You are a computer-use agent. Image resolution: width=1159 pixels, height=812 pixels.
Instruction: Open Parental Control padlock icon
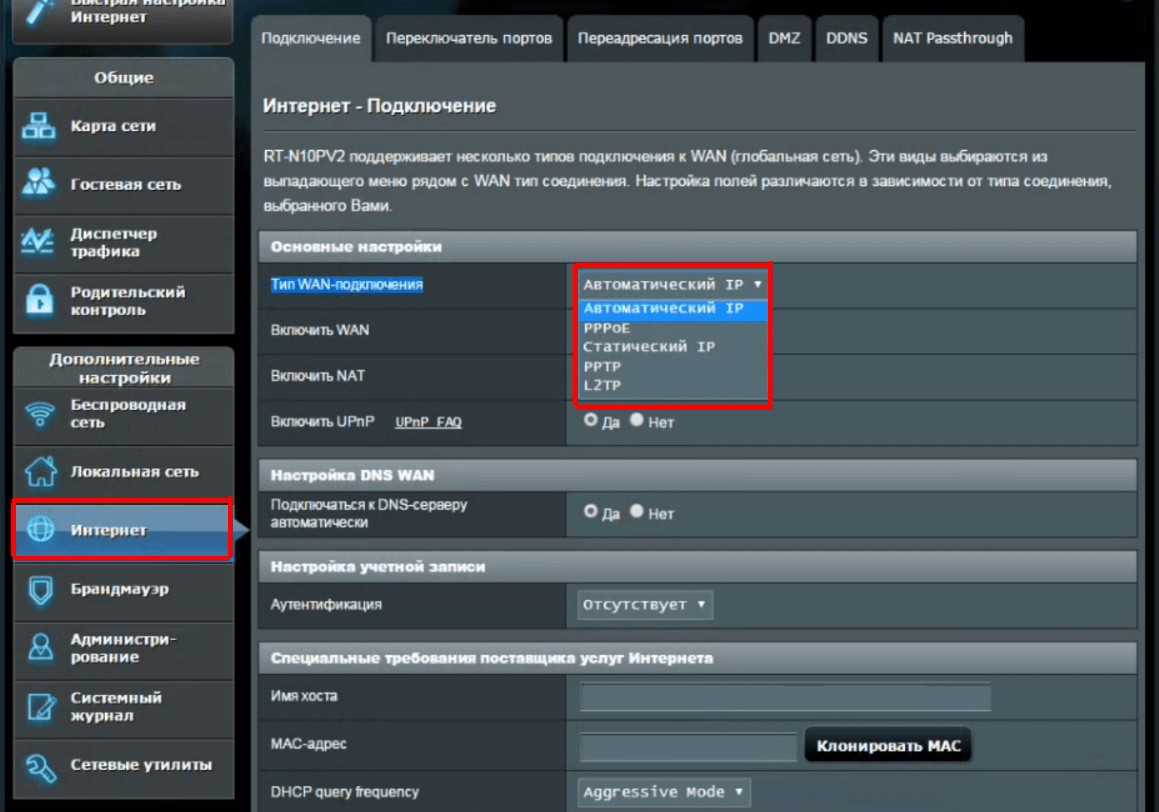pyautogui.click(x=39, y=301)
